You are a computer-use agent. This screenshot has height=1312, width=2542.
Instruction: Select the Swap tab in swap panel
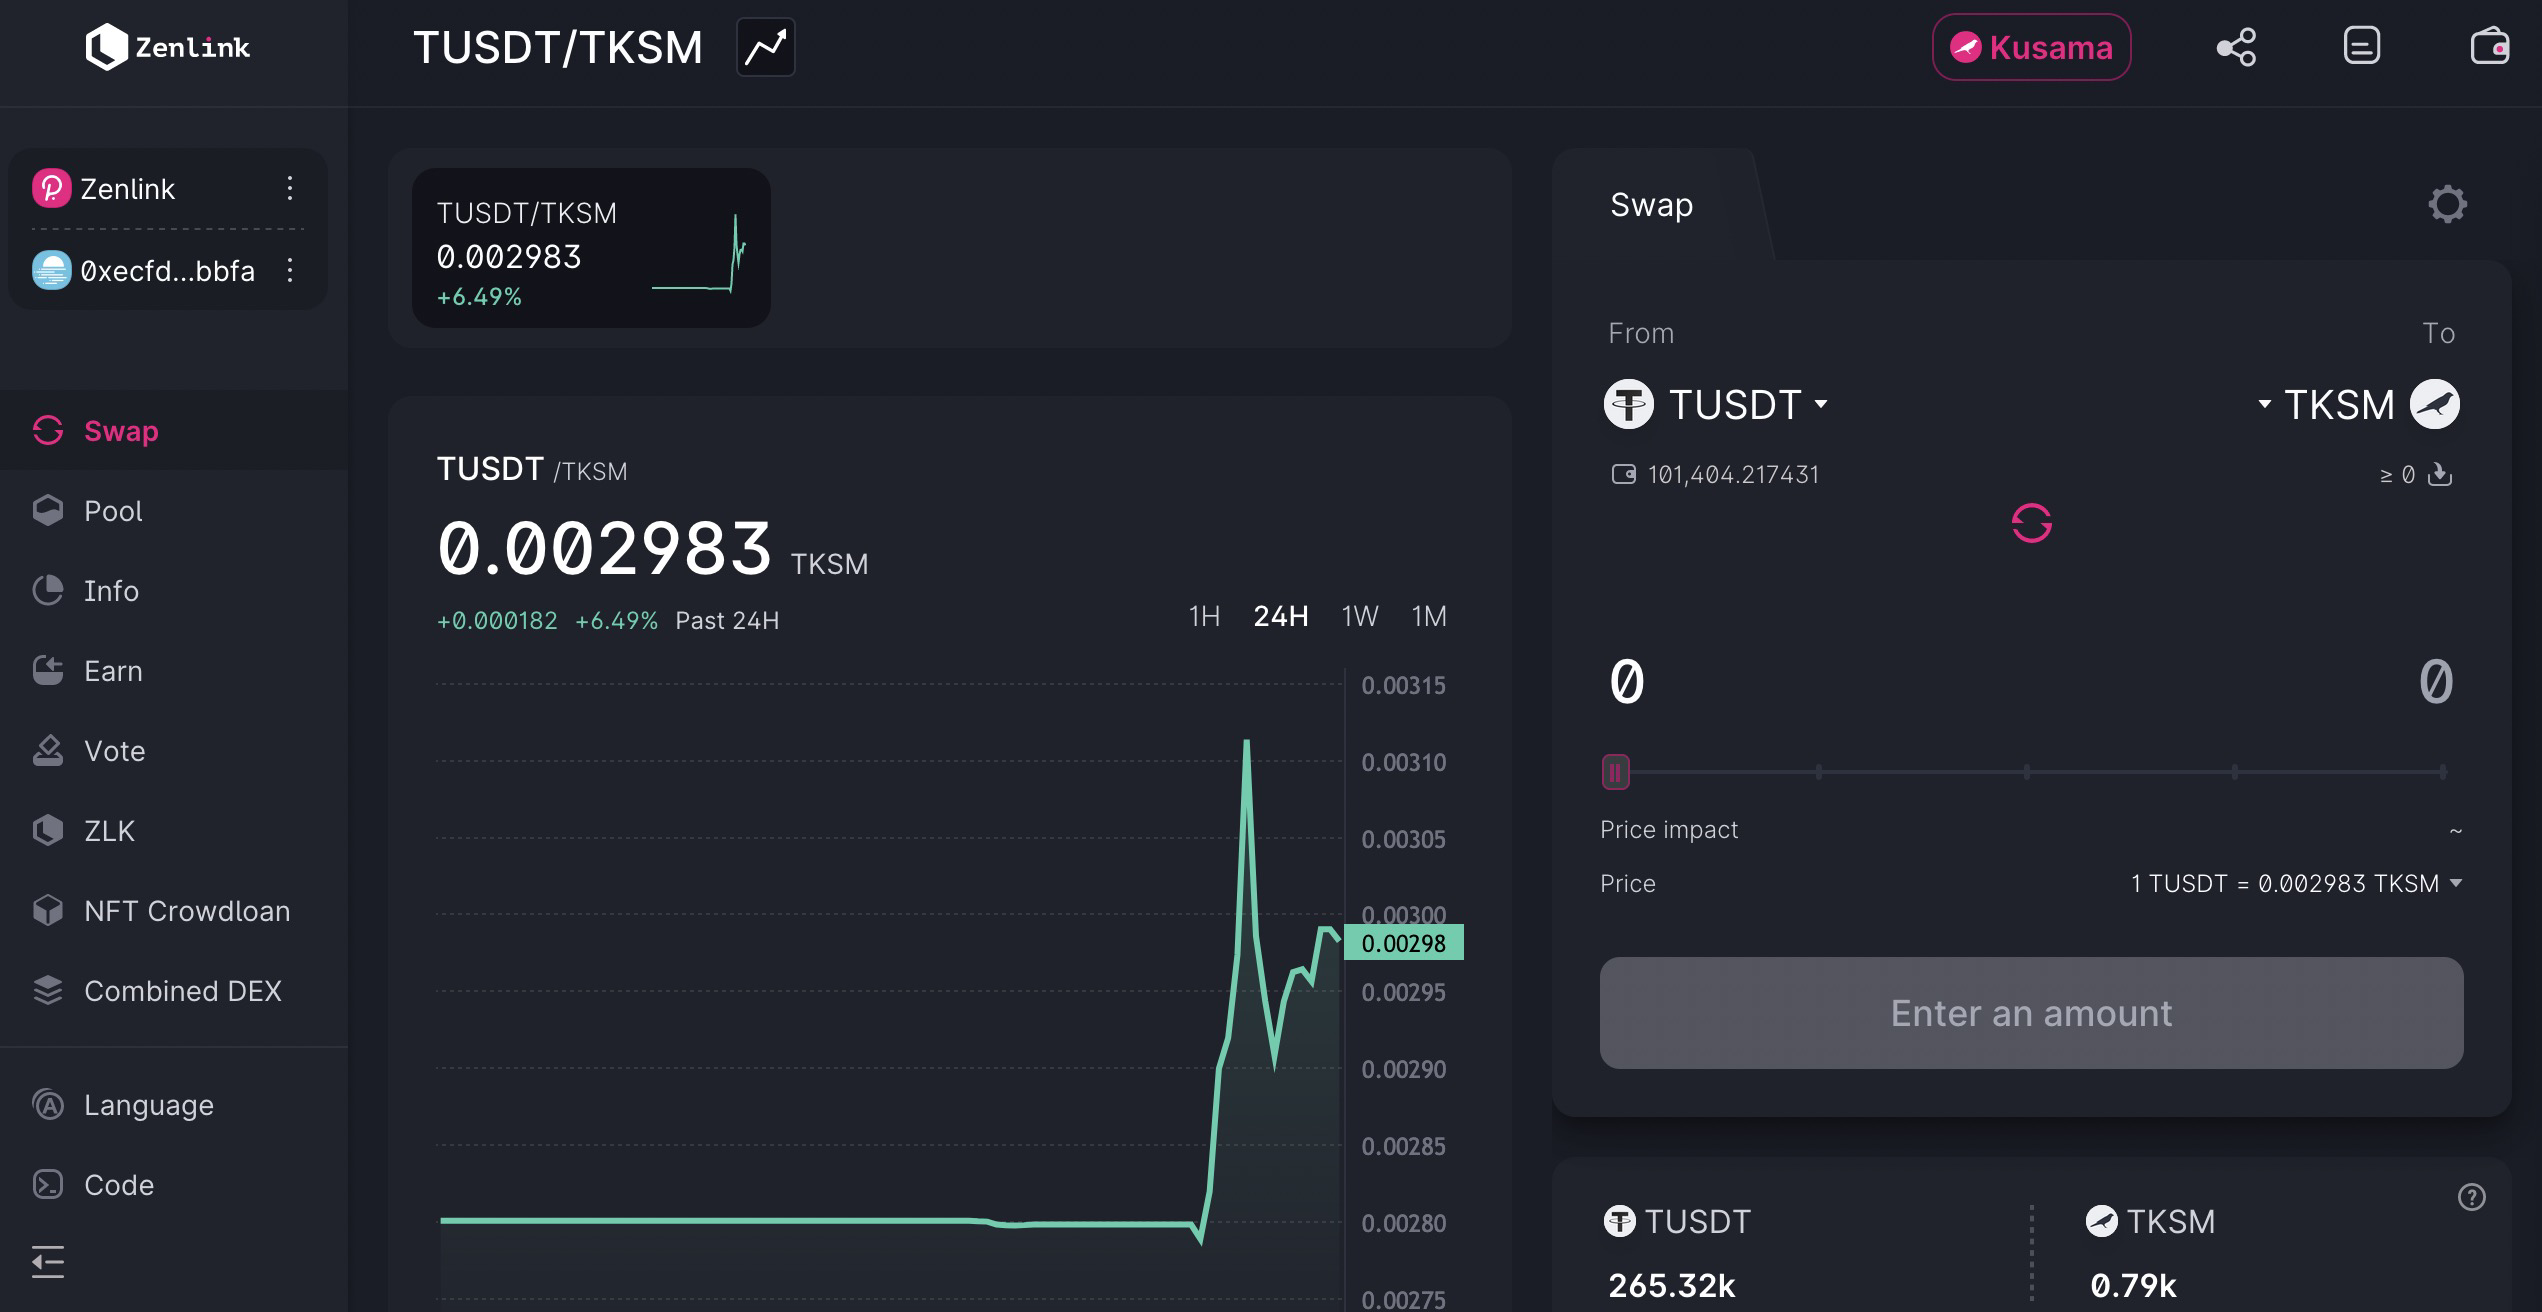point(1652,205)
